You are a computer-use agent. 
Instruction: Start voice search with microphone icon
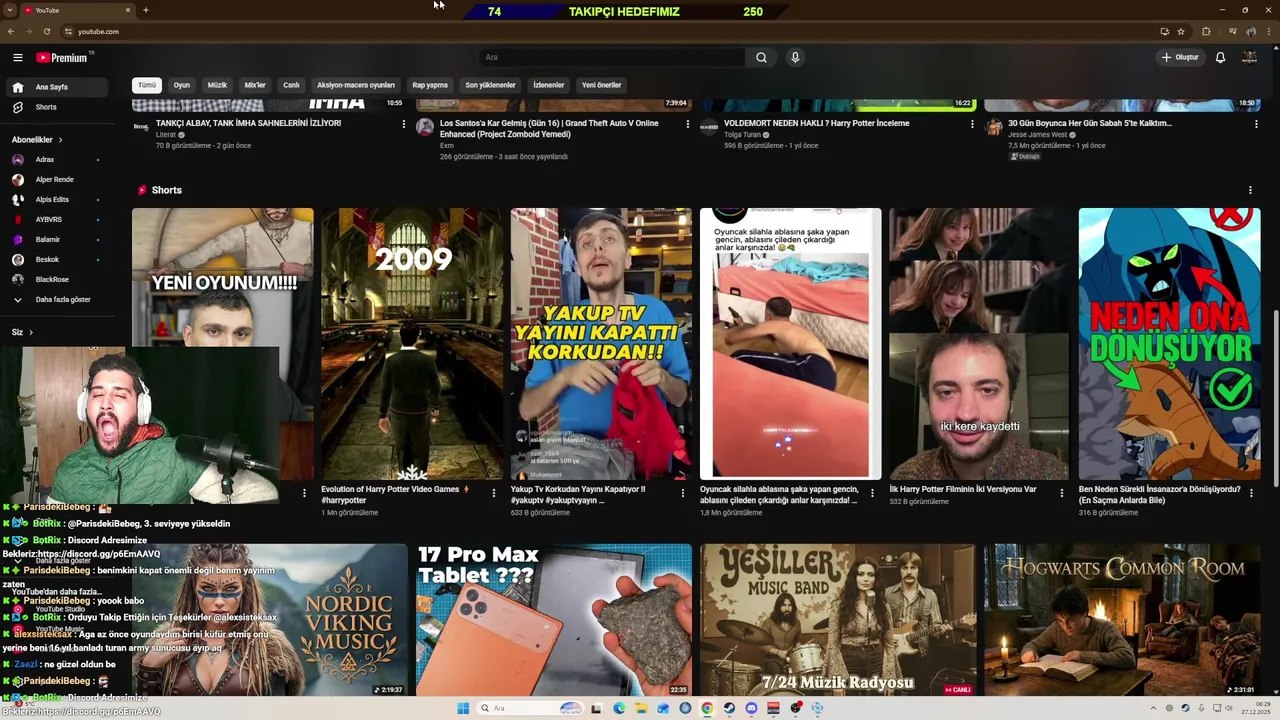pos(795,58)
